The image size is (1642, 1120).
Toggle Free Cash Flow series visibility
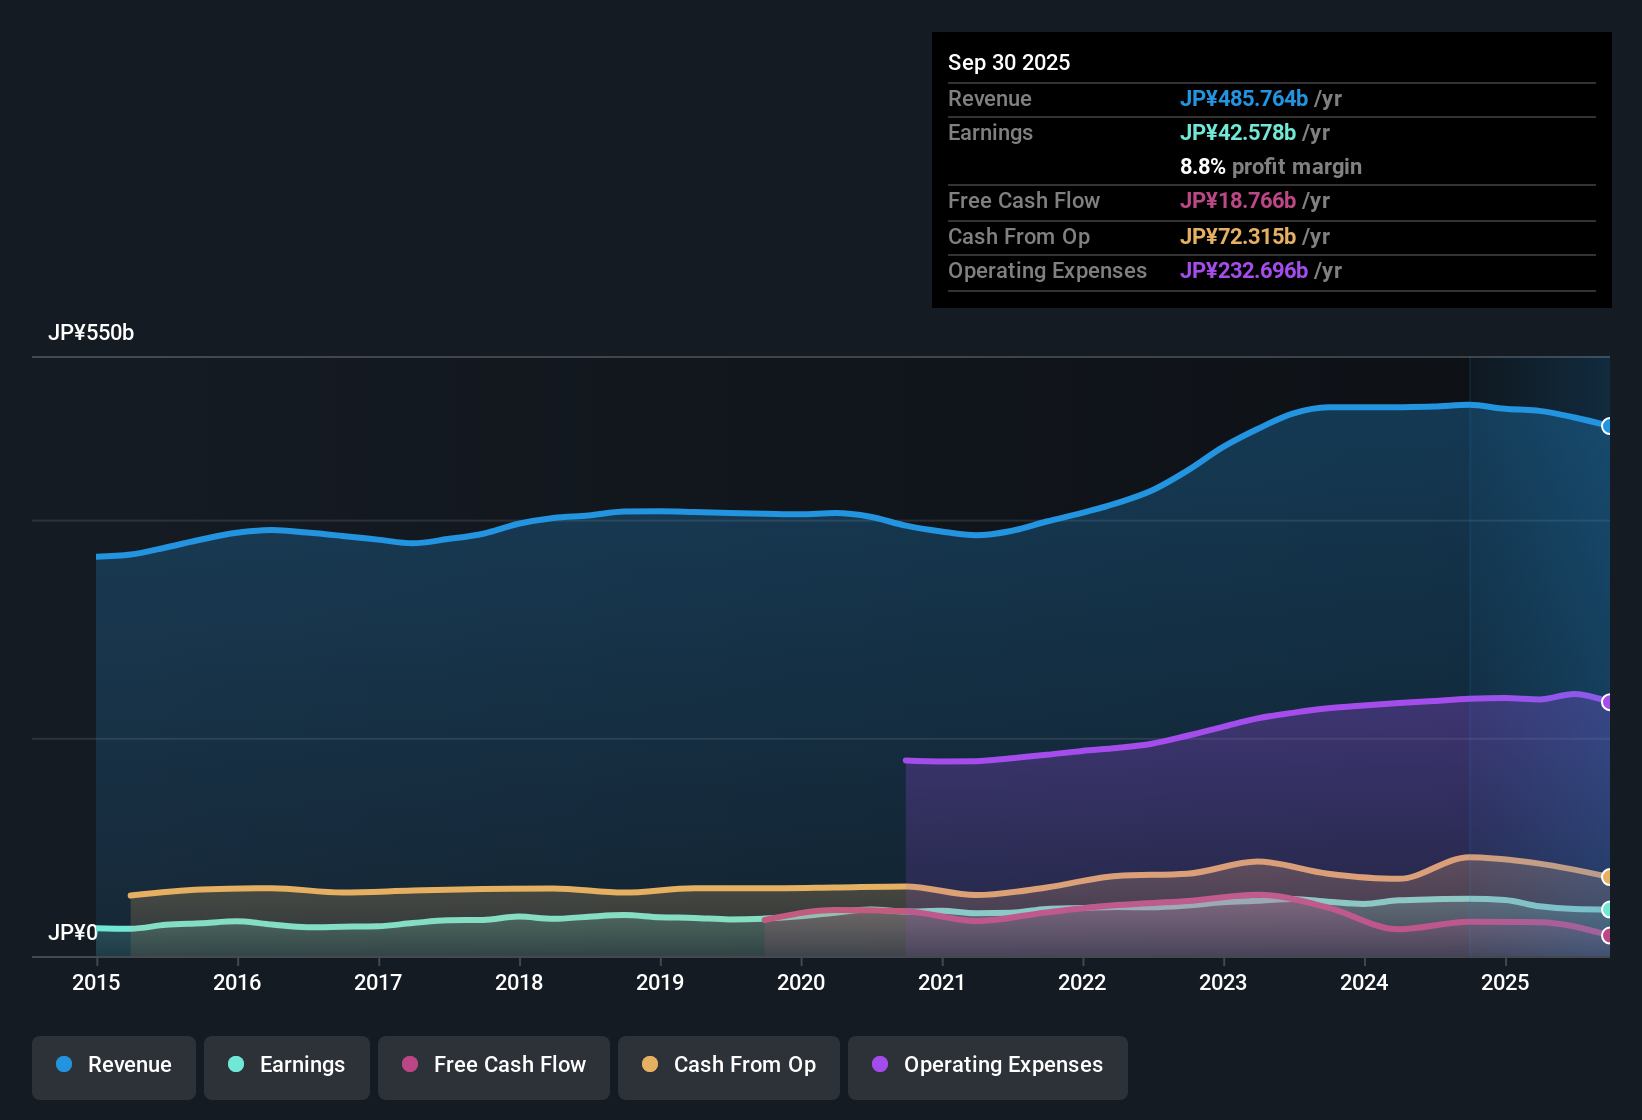[493, 1065]
